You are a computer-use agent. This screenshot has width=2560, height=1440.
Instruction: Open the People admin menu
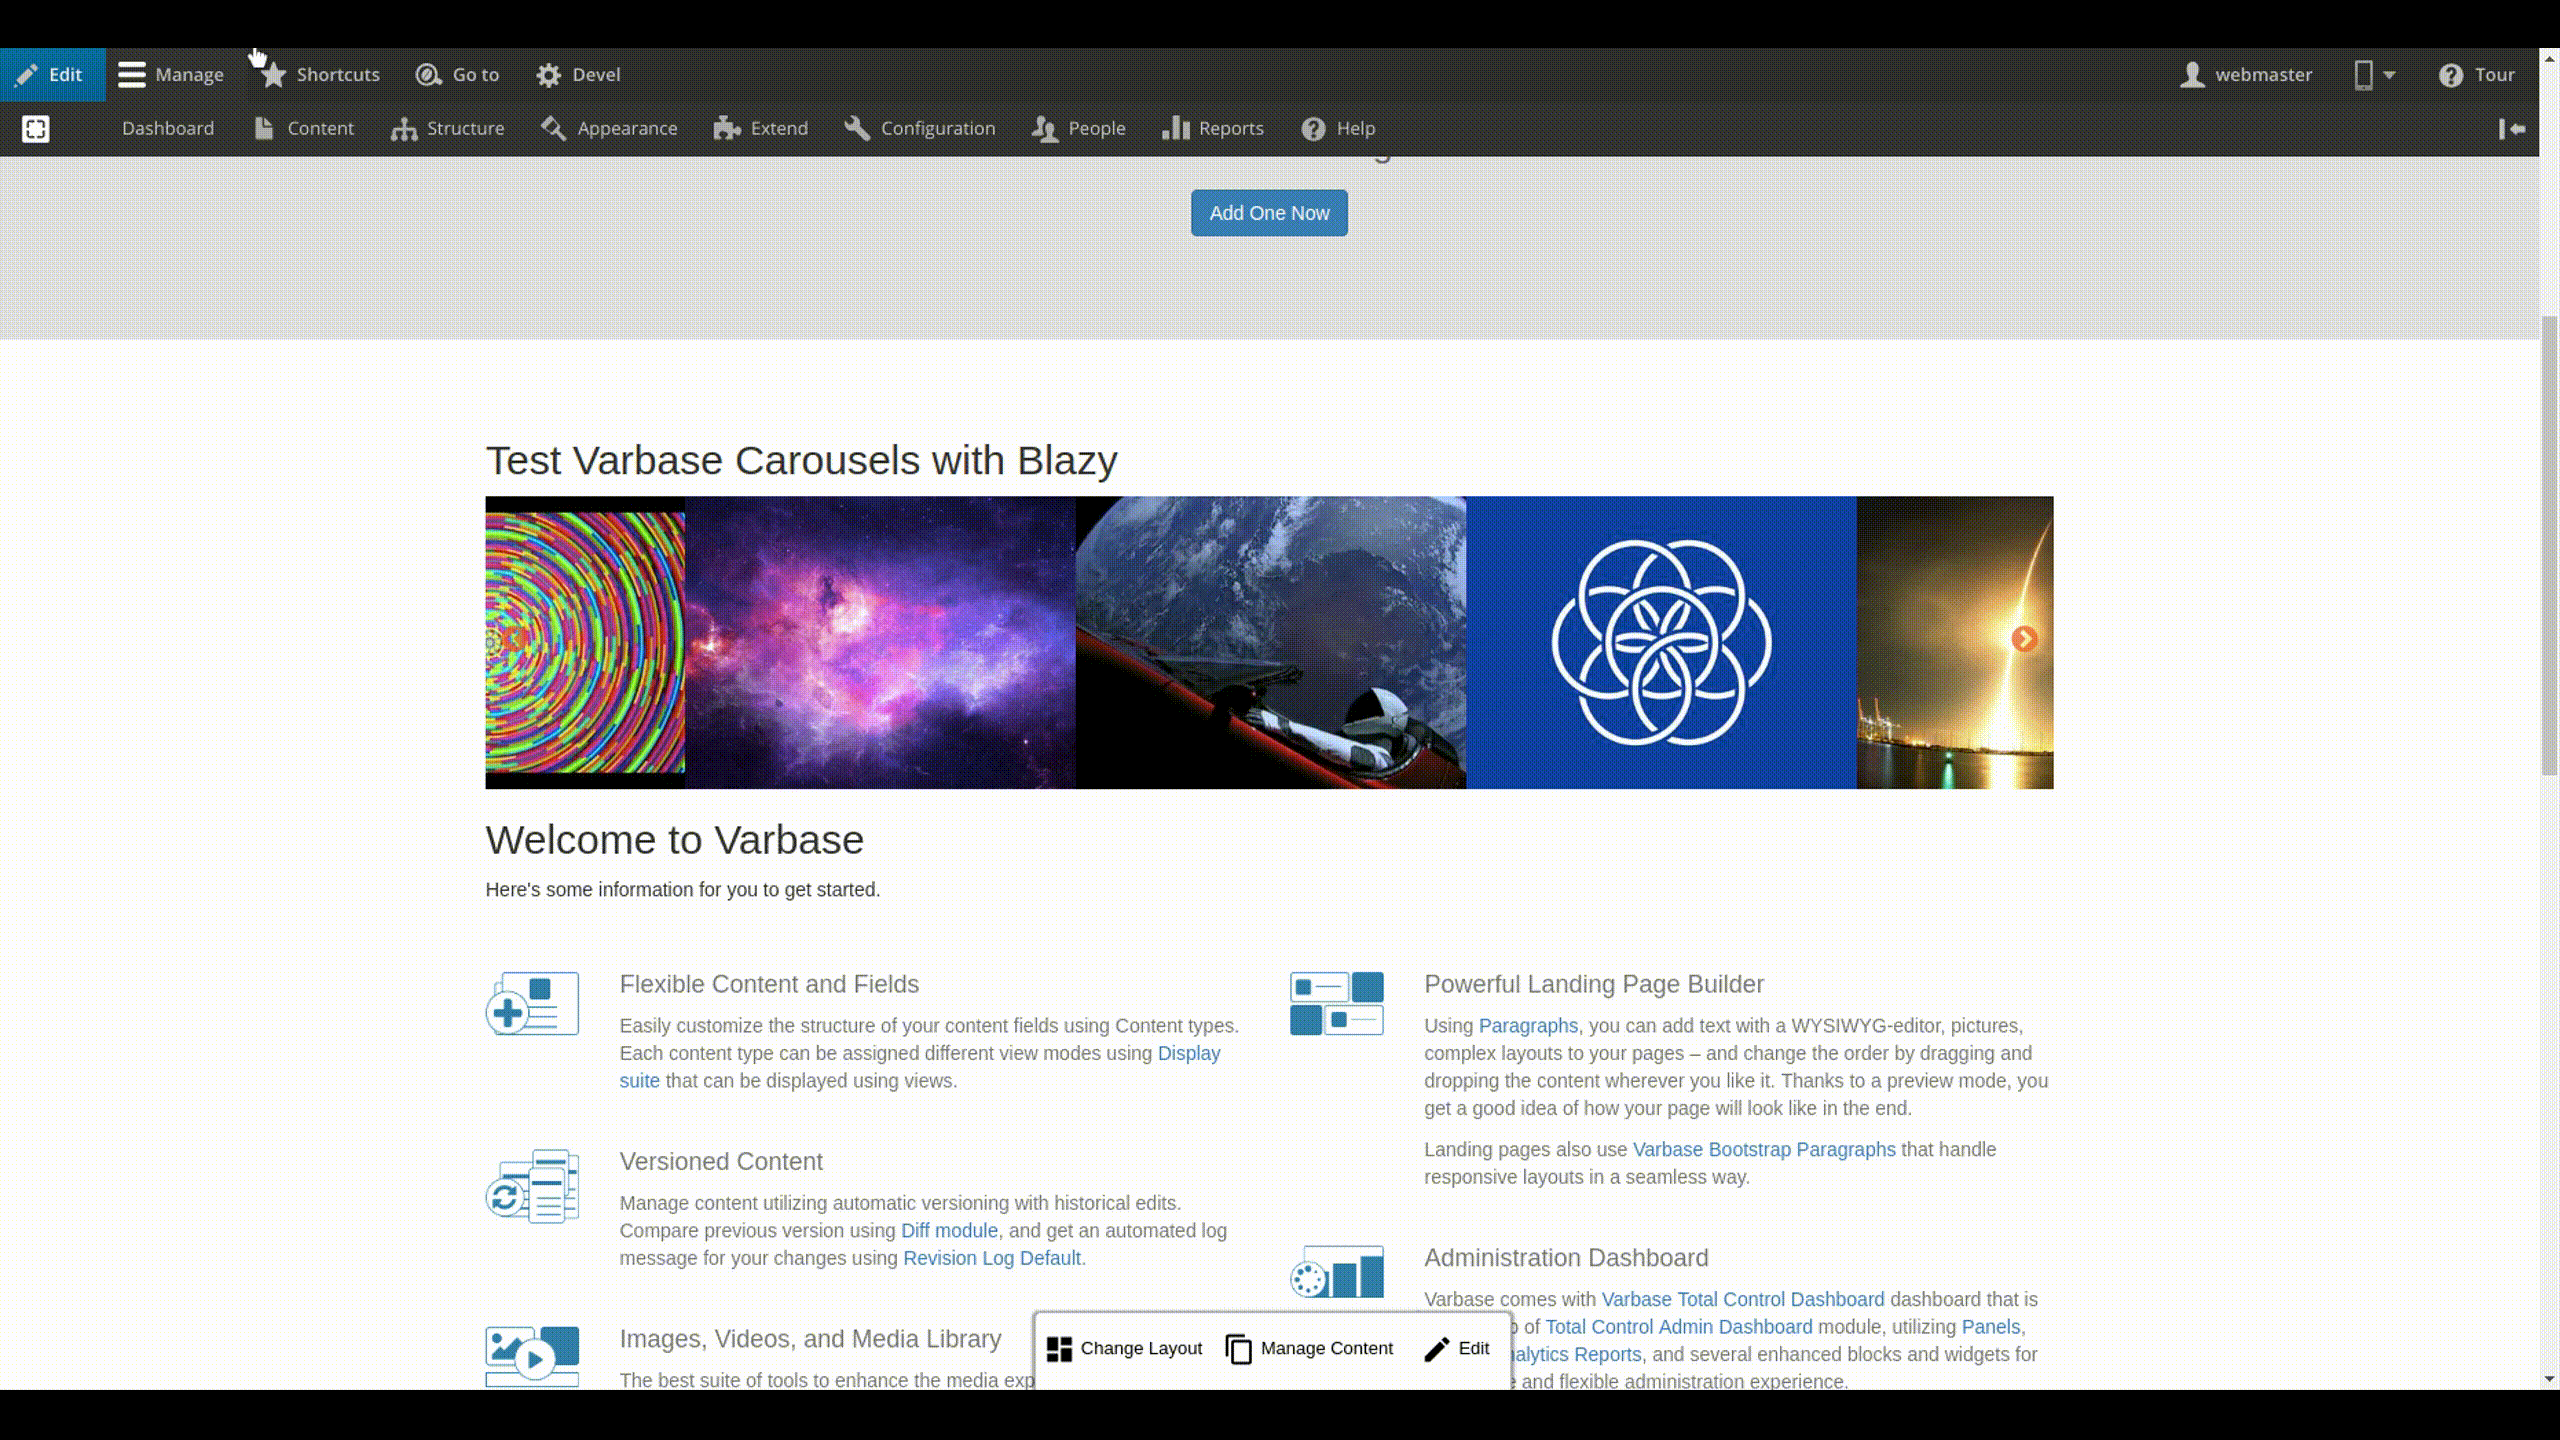(1079, 129)
